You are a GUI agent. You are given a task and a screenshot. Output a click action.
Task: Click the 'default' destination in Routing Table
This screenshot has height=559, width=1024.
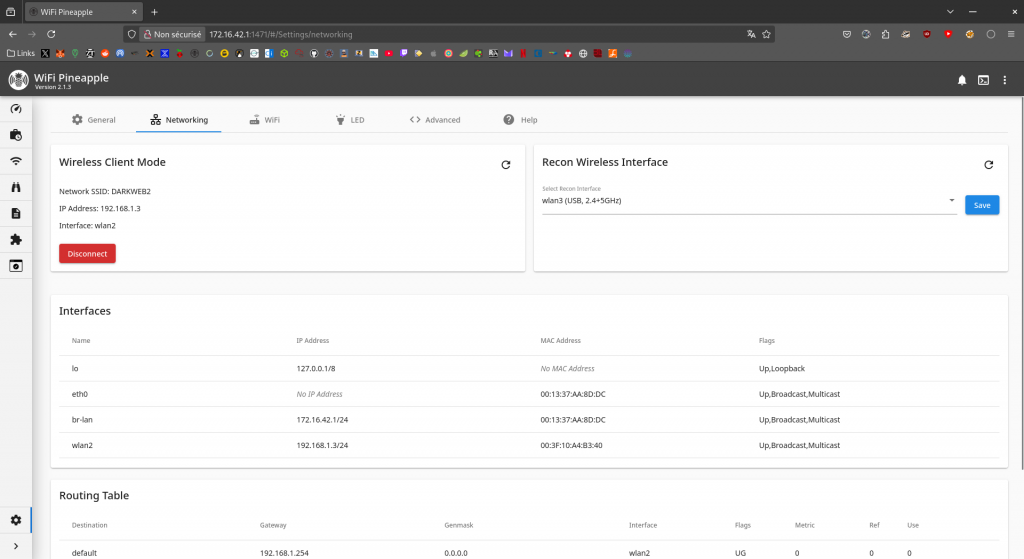coord(84,552)
